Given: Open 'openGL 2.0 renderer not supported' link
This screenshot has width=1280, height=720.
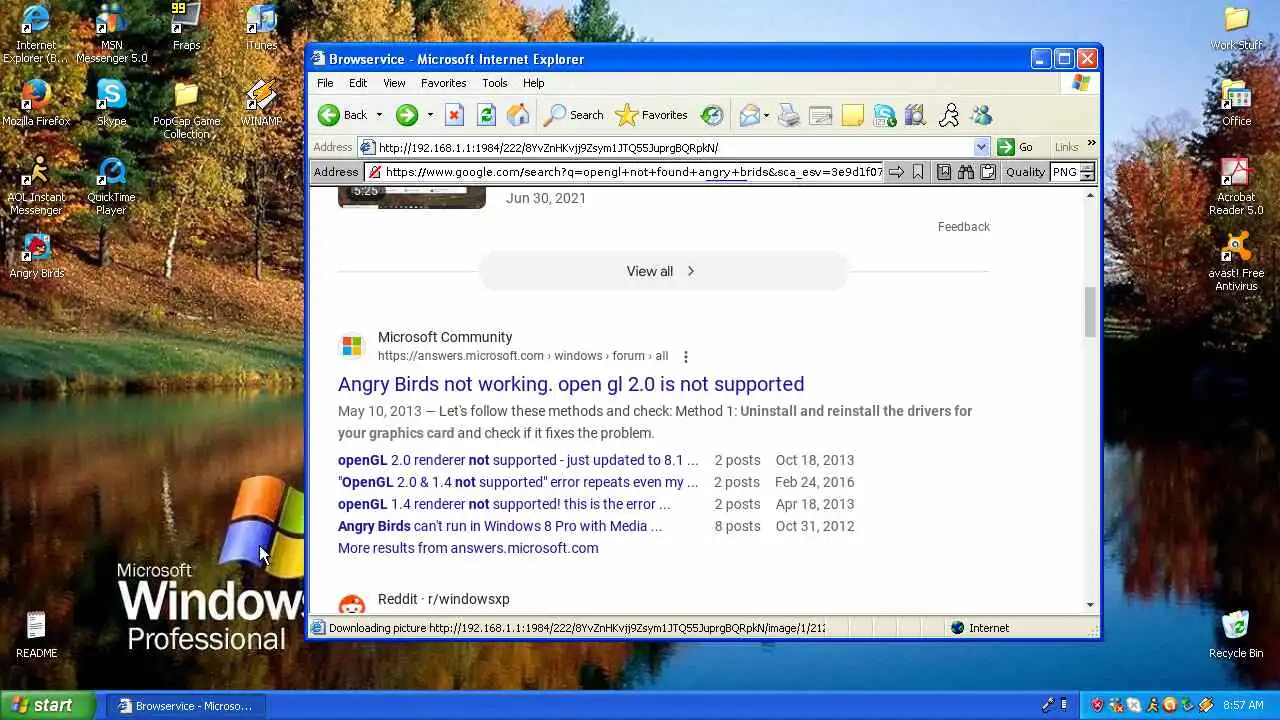Looking at the screenshot, I should click(x=518, y=460).
